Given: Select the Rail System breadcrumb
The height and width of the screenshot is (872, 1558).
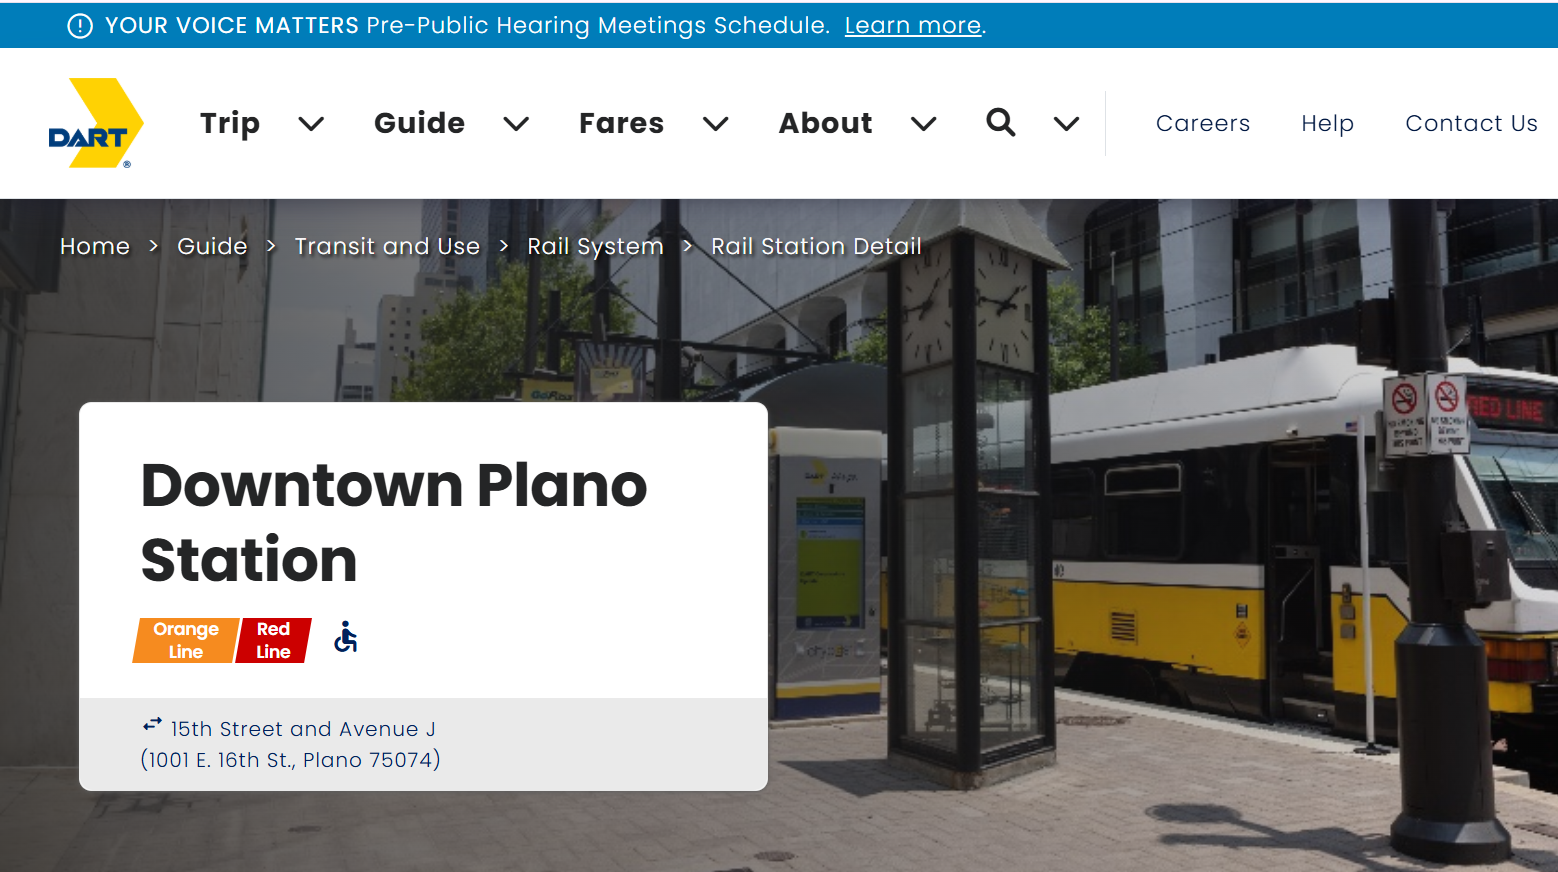Looking at the screenshot, I should pos(595,247).
